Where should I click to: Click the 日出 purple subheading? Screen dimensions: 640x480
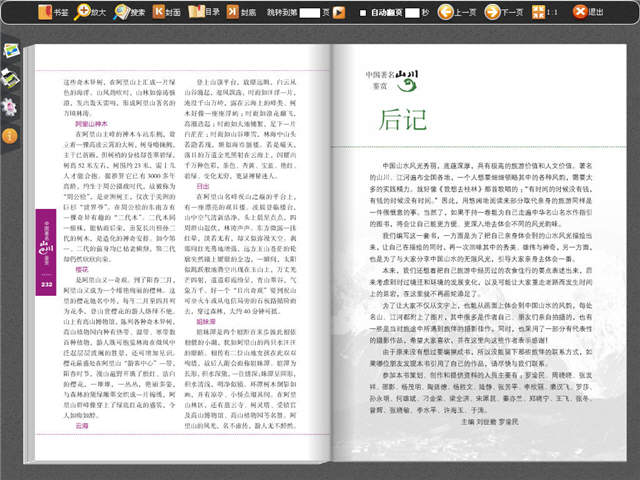click(203, 186)
